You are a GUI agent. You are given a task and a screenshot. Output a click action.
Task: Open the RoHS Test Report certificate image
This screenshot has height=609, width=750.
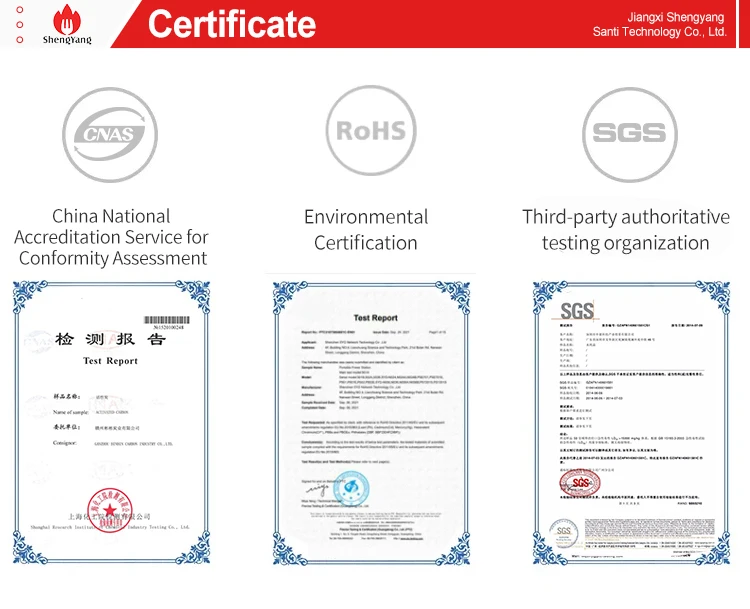(371, 423)
